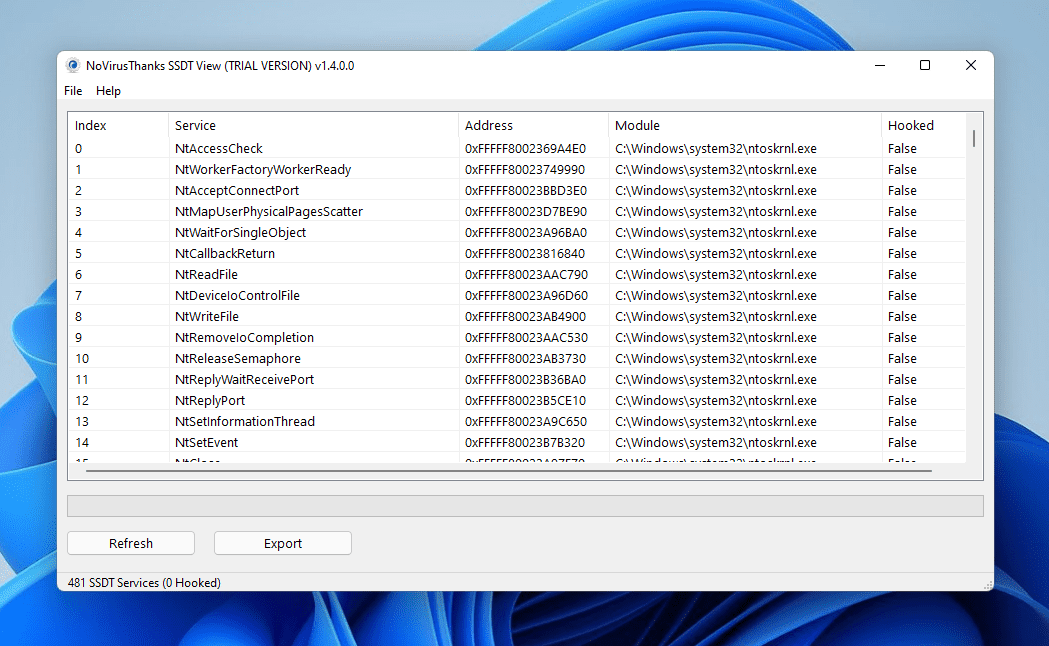The image size is (1049, 646).
Task: Click the horizontal scrollbar of the list
Action: pyautogui.click(x=508, y=471)
